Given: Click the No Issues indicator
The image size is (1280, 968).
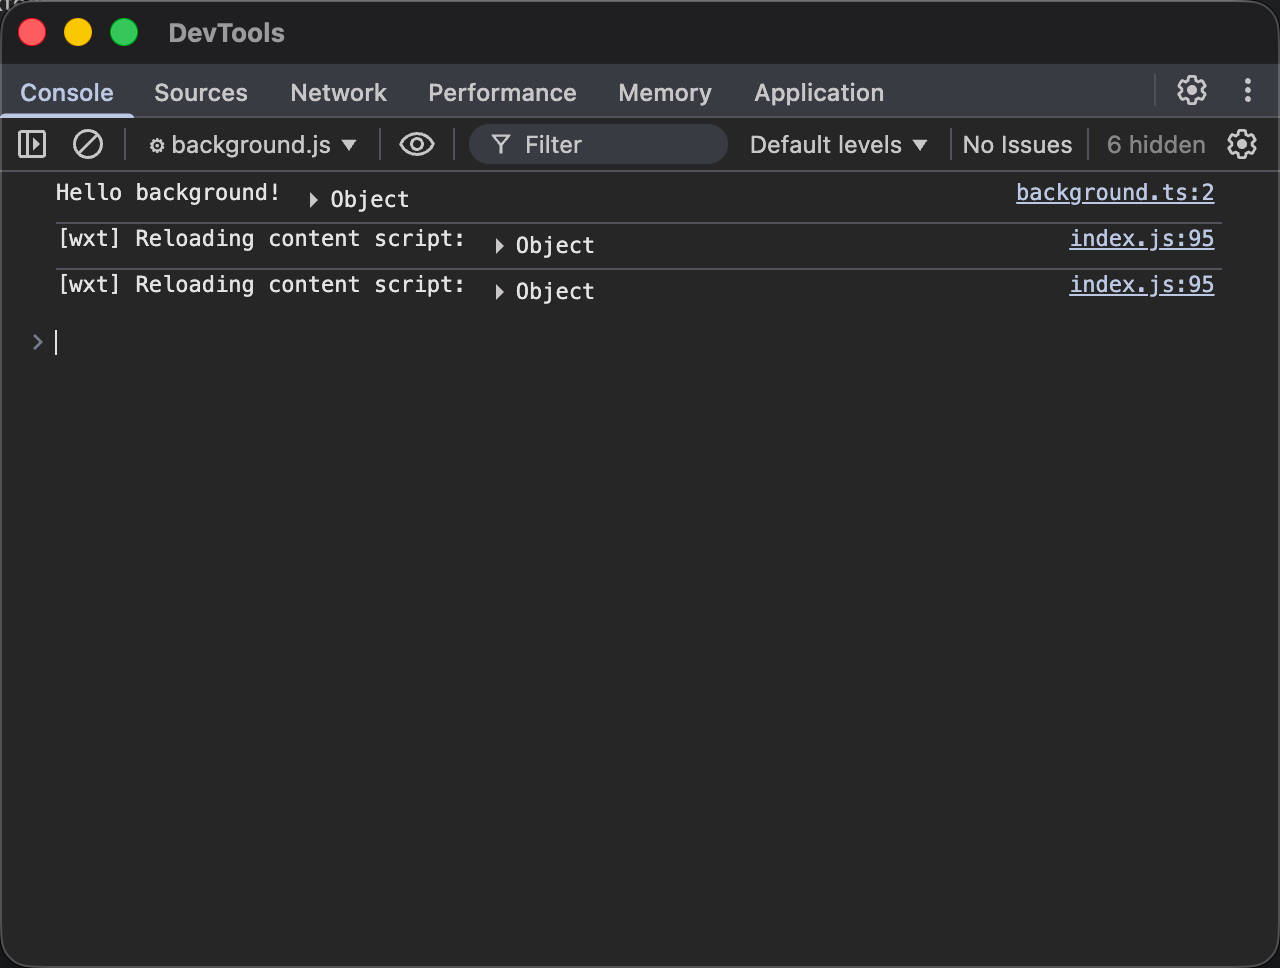Looking at the screenshot, I should point(1017,144).
